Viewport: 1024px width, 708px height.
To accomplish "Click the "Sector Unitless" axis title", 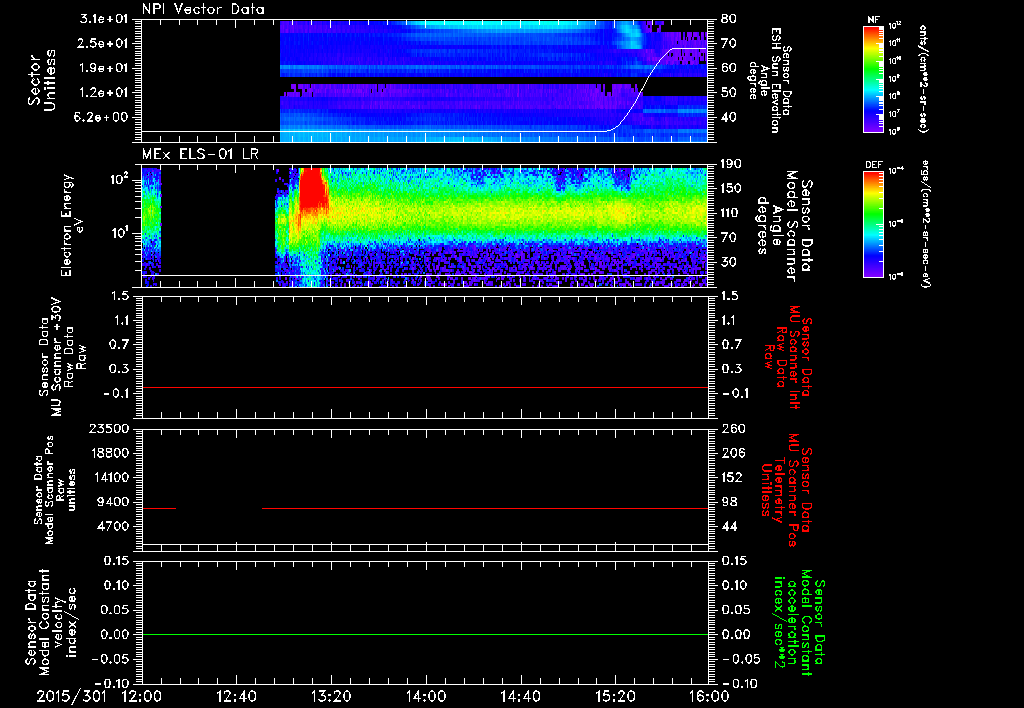I will [42, 80].
